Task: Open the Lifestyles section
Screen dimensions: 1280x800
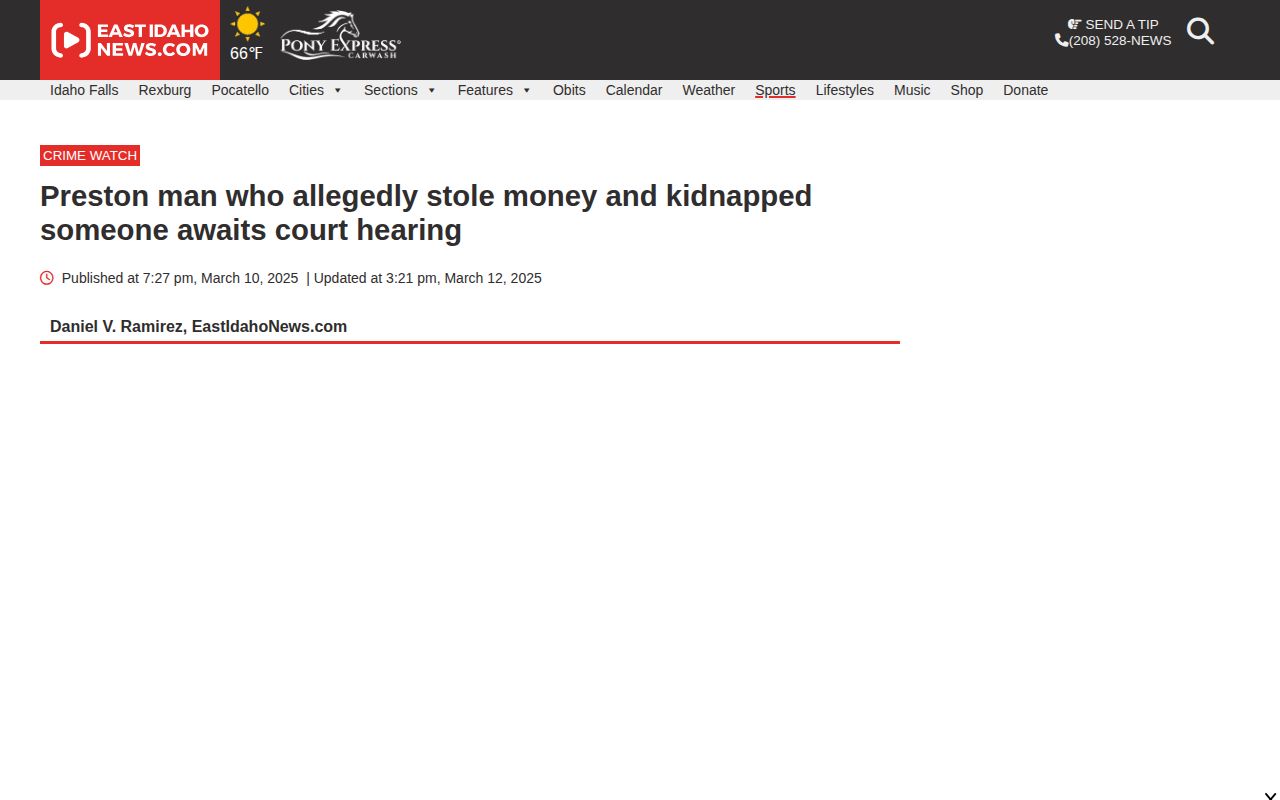Action: pos(845,90)
